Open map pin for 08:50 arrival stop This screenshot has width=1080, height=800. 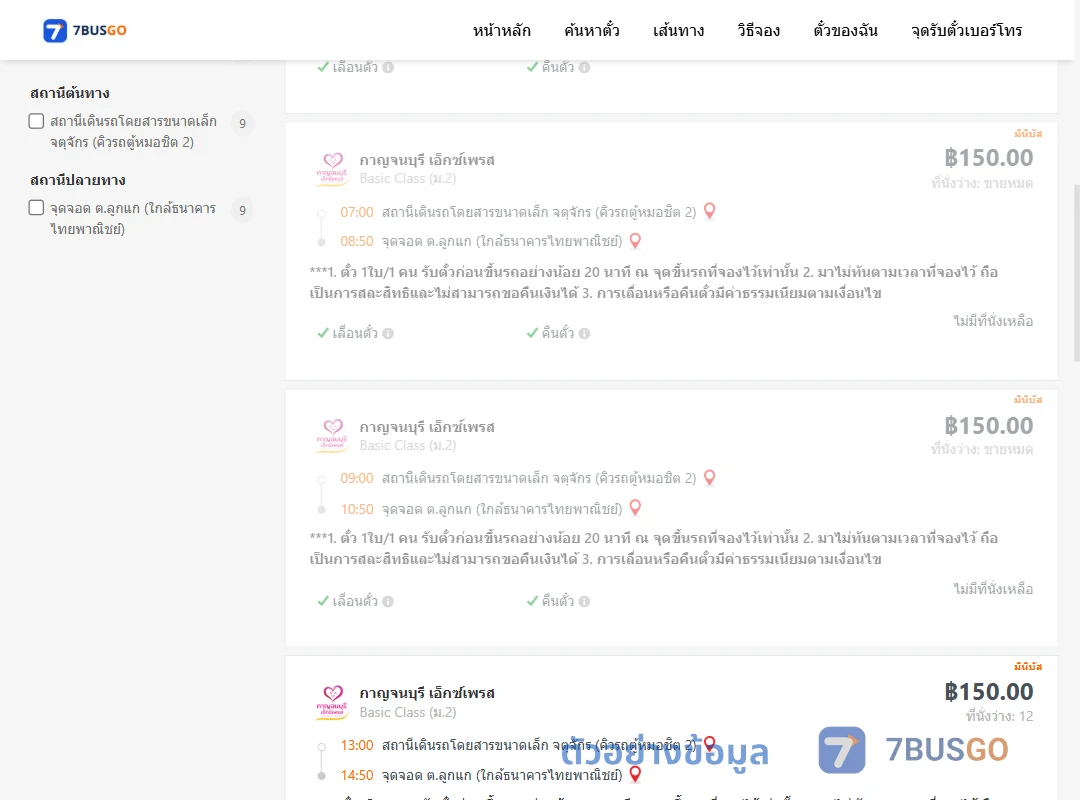click(x=636, y=240)
